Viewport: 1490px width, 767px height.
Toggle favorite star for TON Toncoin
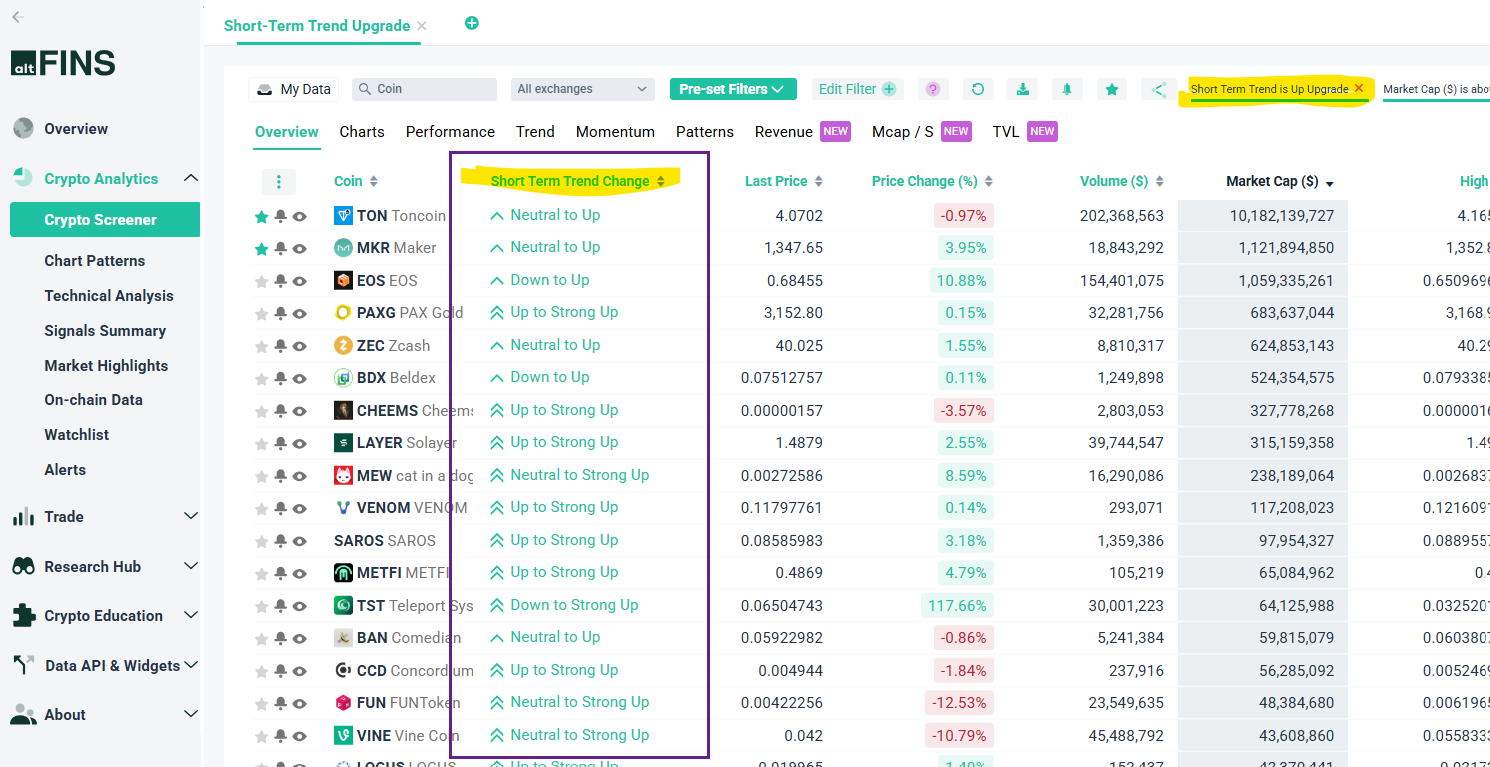tap(261, 216)
